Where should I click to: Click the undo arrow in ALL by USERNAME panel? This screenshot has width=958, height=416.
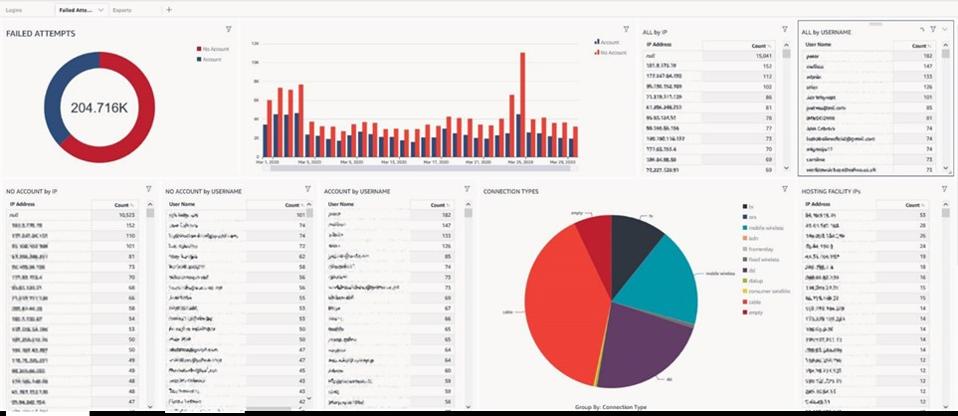[x=921, y=30]
